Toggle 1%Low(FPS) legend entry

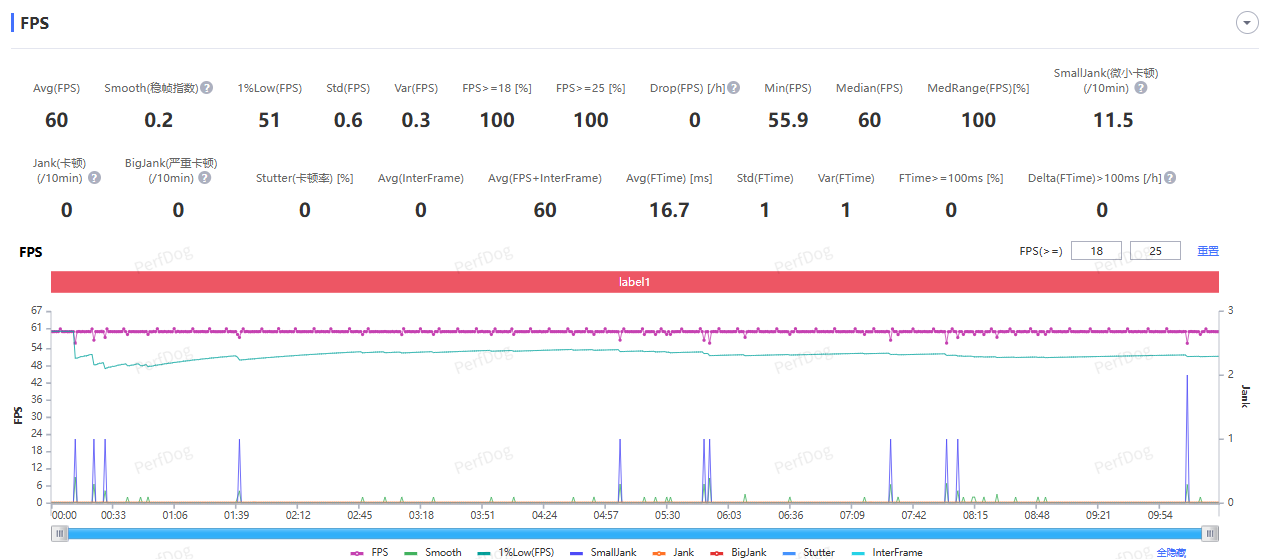pos(516,552)
